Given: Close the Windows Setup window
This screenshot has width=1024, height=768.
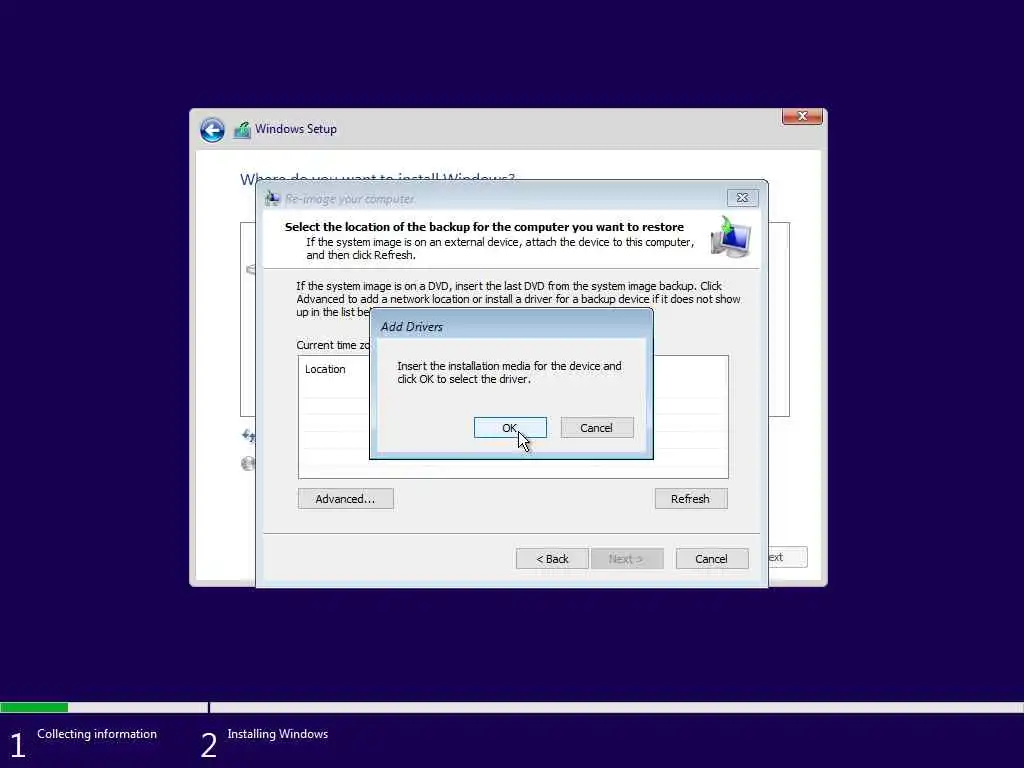Looking at the screenshot, I should pyautogui.click(x=802, y=116).
